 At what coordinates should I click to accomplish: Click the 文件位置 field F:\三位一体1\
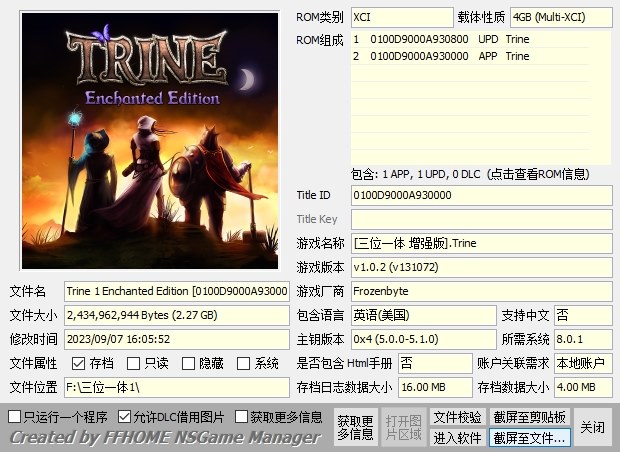[177, 387]
